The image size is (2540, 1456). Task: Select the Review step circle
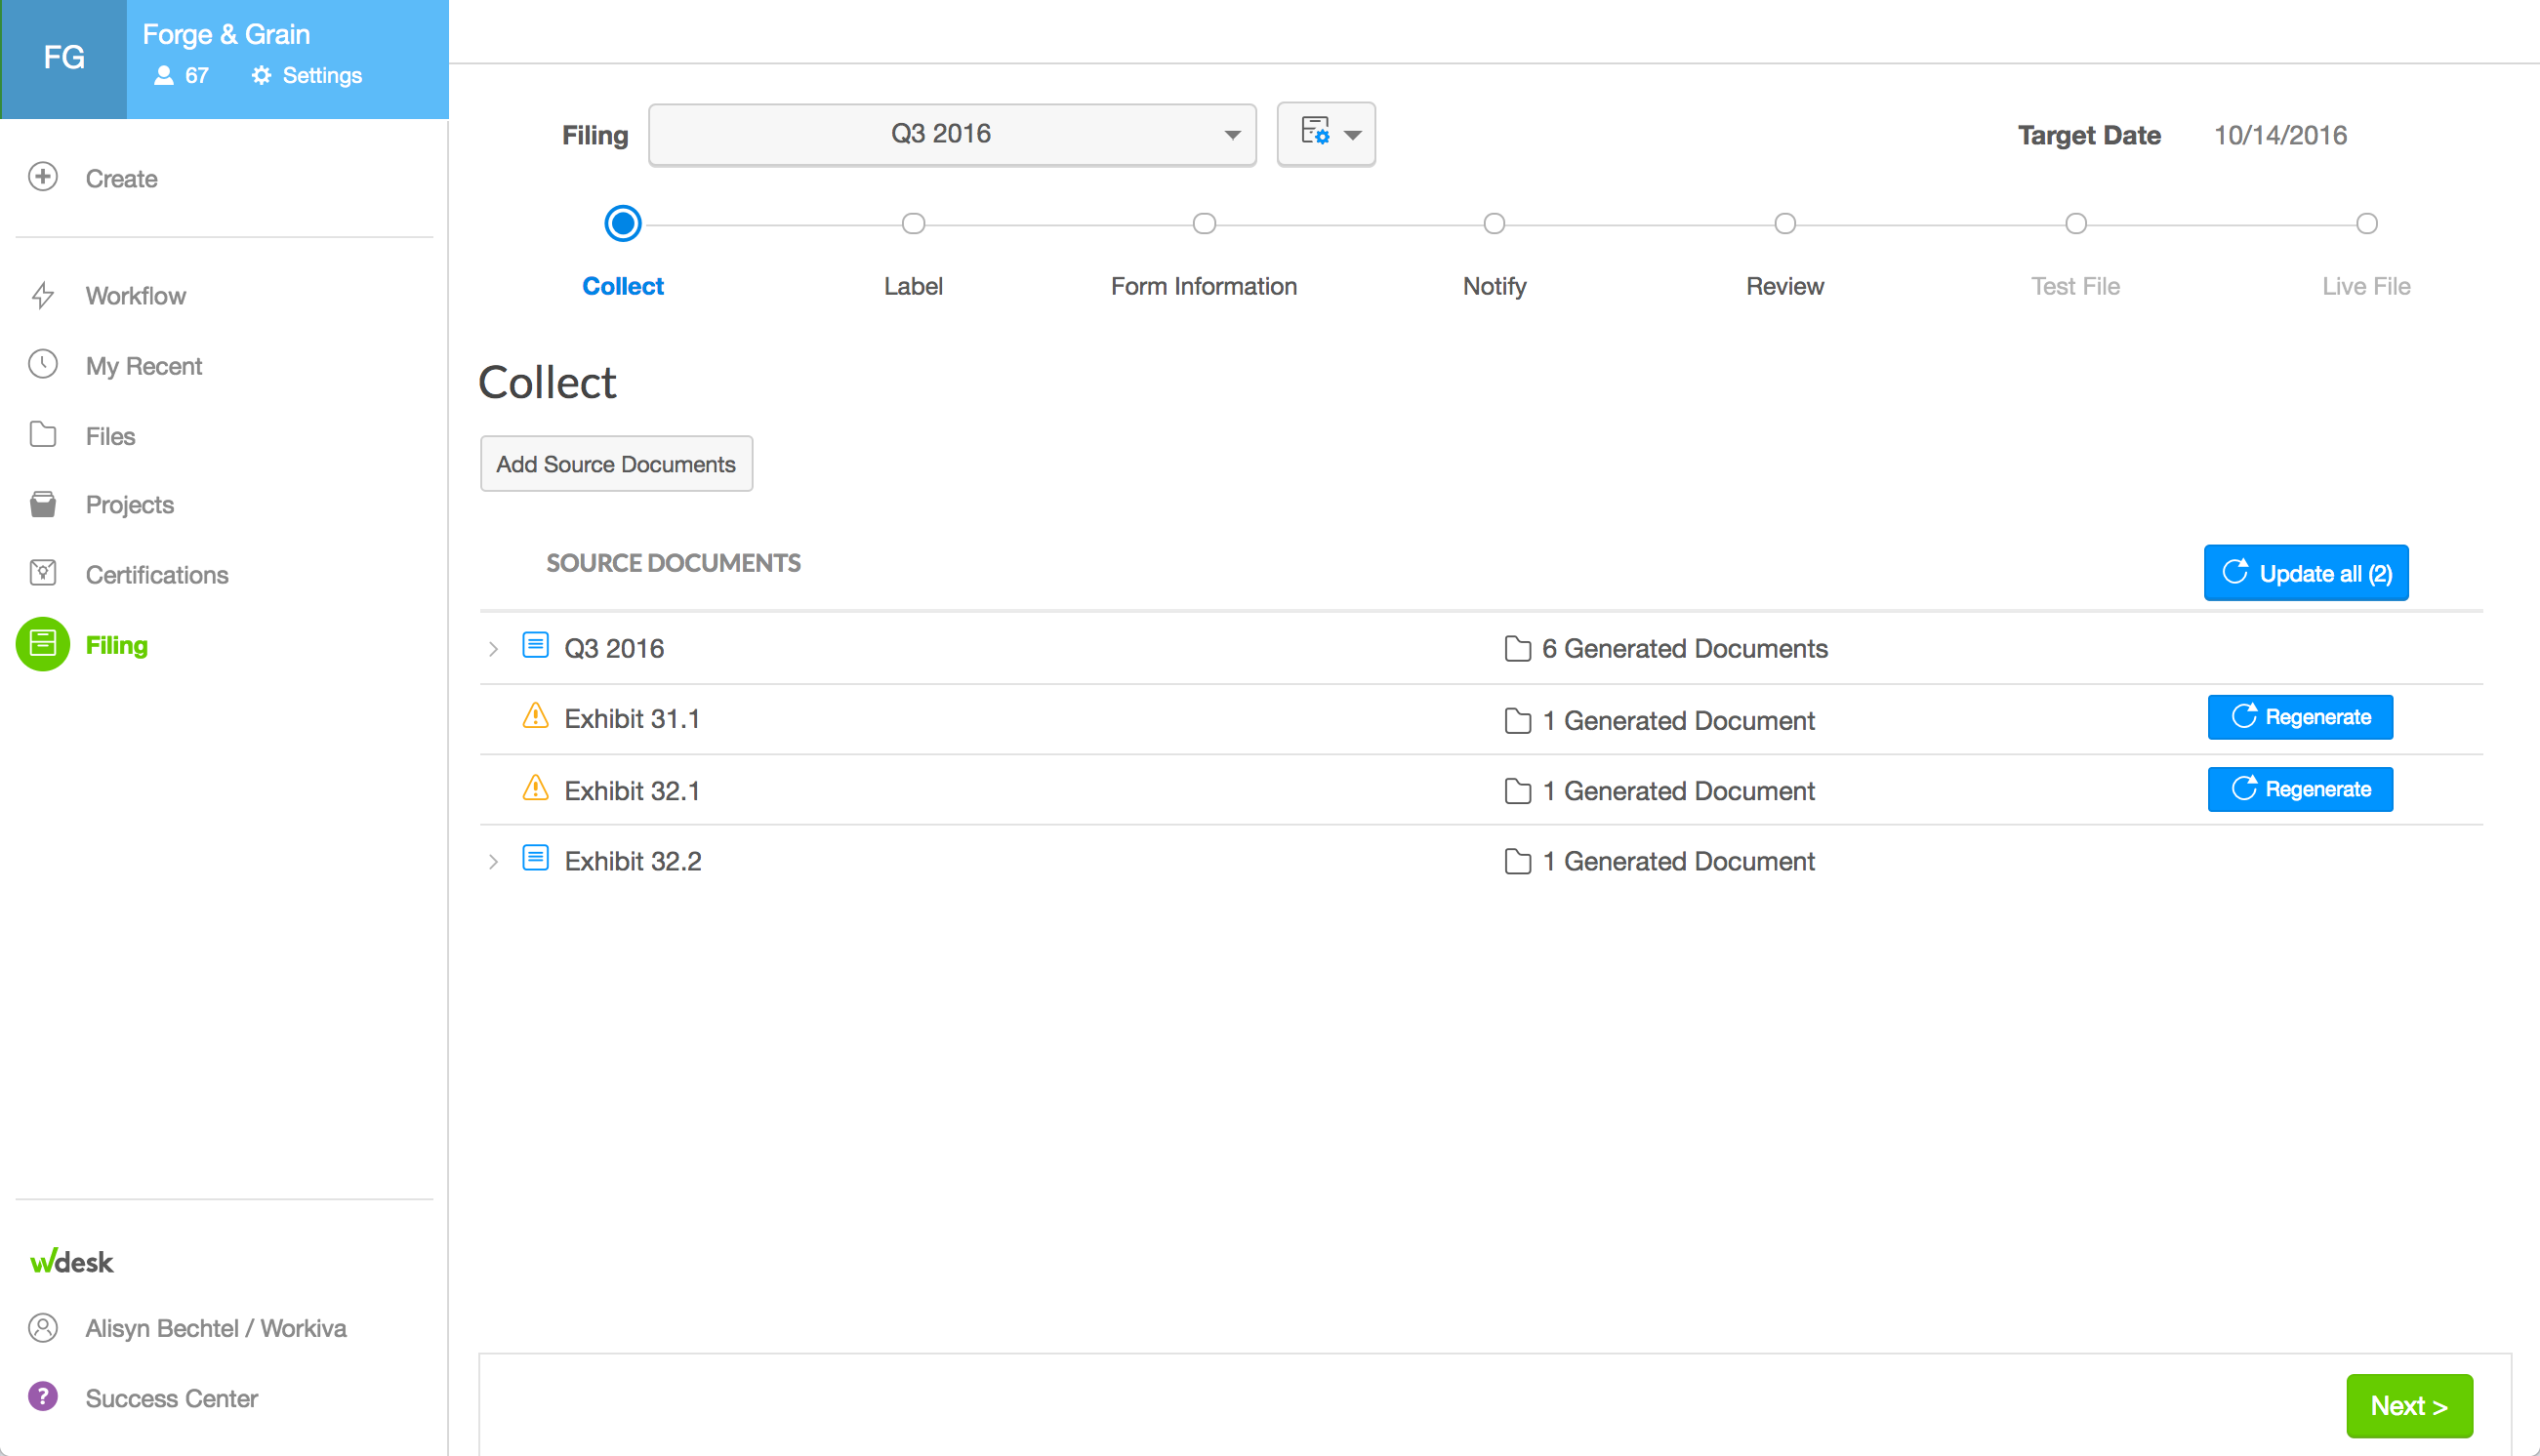click(1785, 223)
